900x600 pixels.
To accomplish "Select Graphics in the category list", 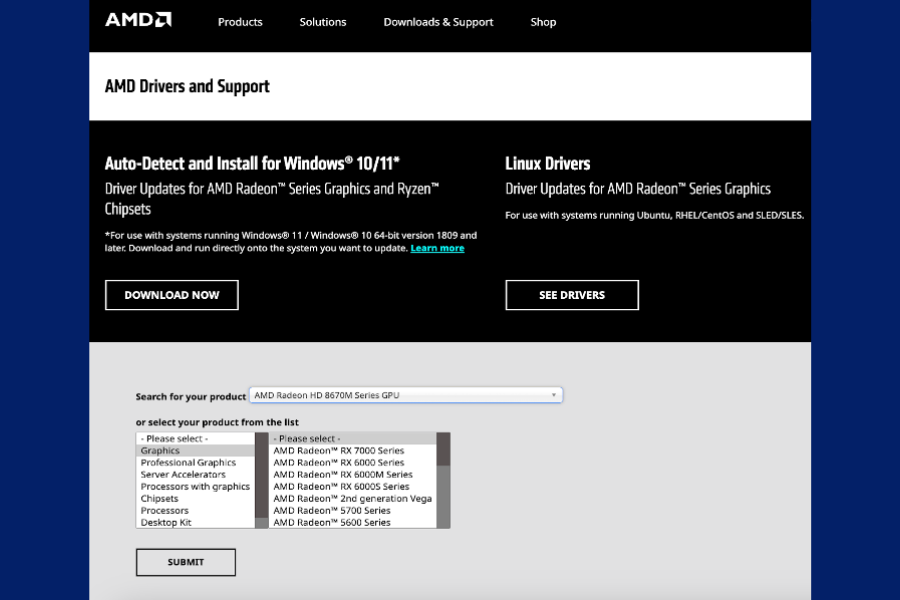I will click(160, 451).
